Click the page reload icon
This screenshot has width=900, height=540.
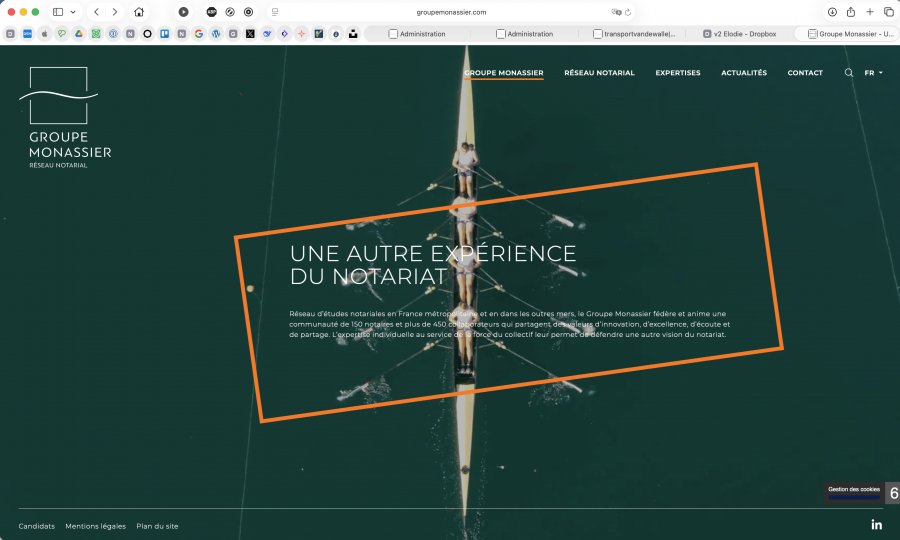[628, 12]
